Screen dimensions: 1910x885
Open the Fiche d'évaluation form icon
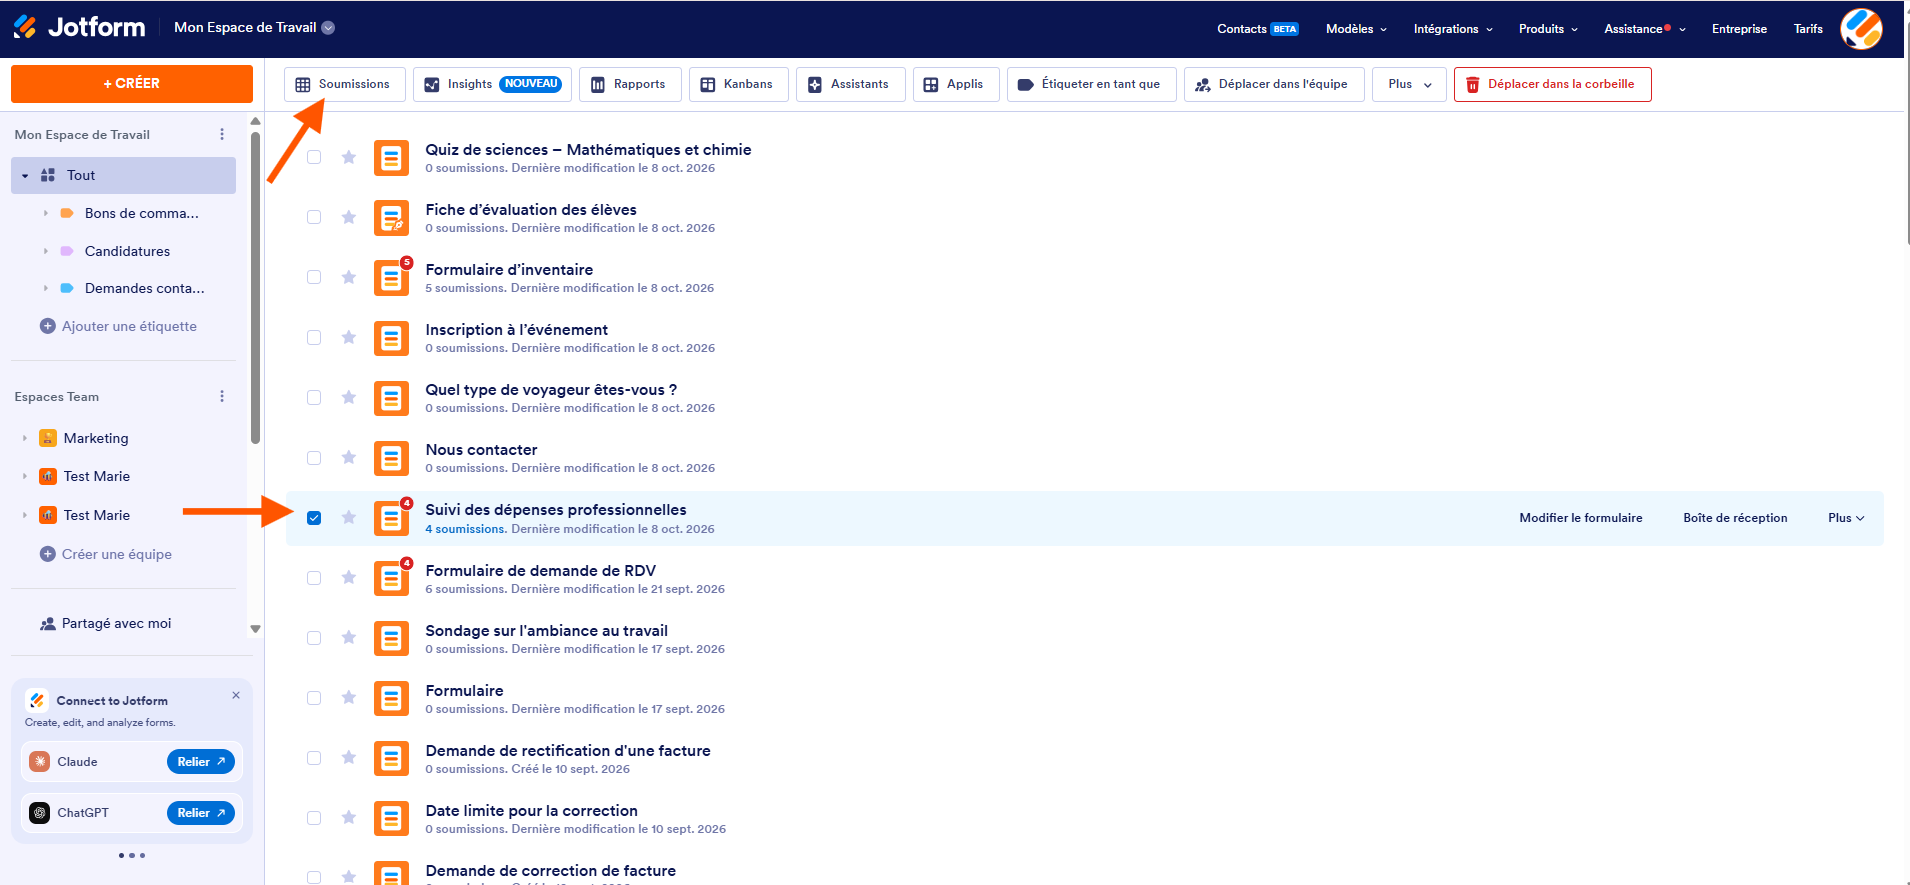(391, 218)
